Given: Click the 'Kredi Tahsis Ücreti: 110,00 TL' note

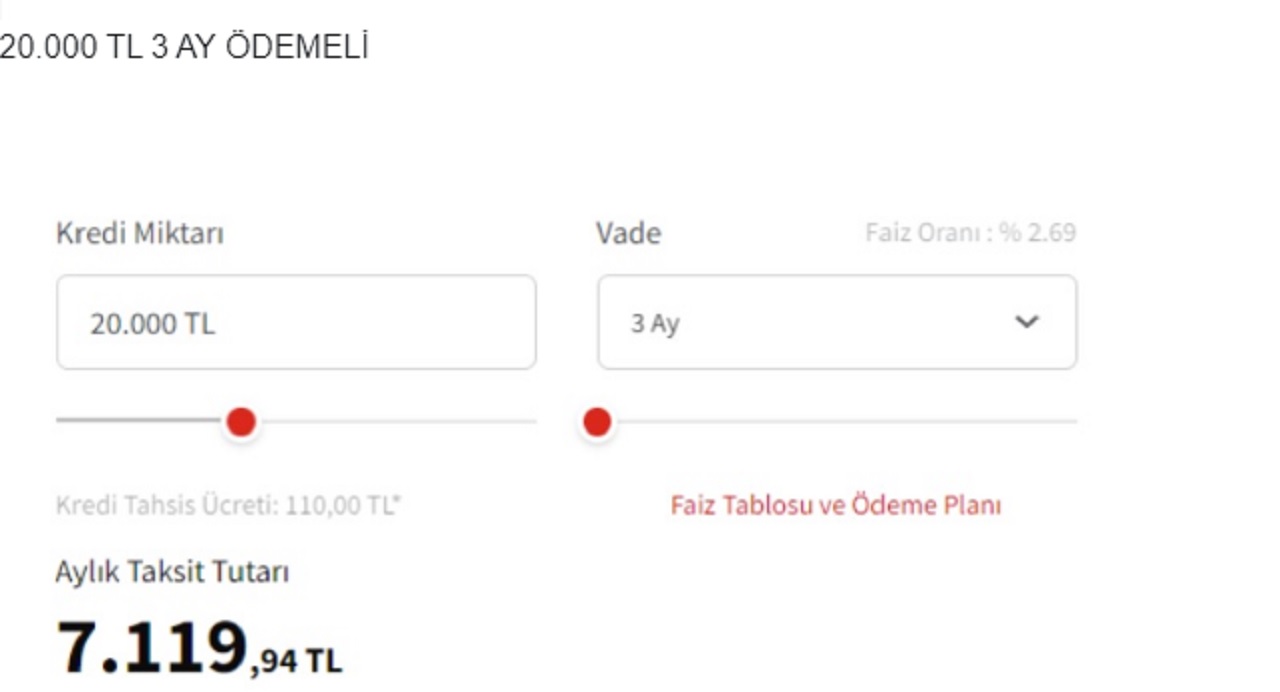Looking at the screenshot, I should click(x=225, y=505).
